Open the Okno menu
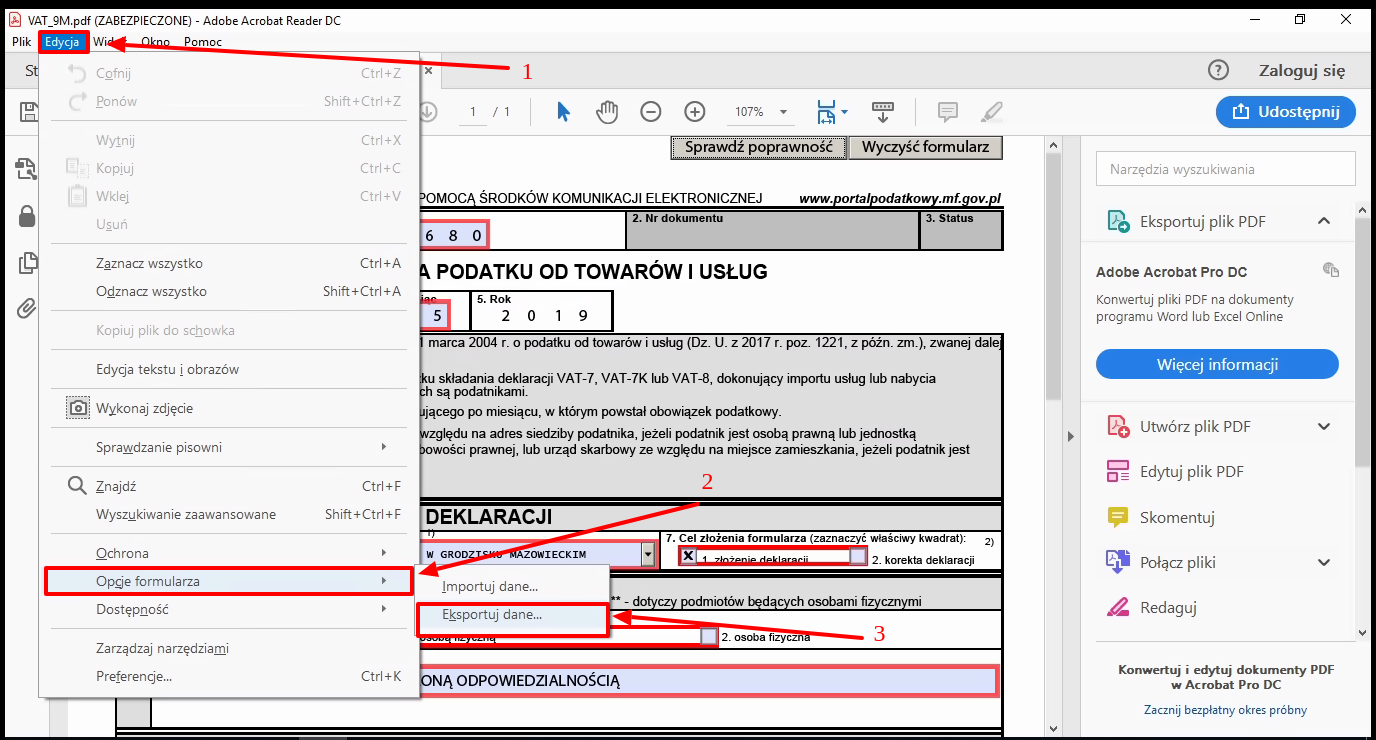This screenshot has height=740, width=1376. (x=155, y=42)
